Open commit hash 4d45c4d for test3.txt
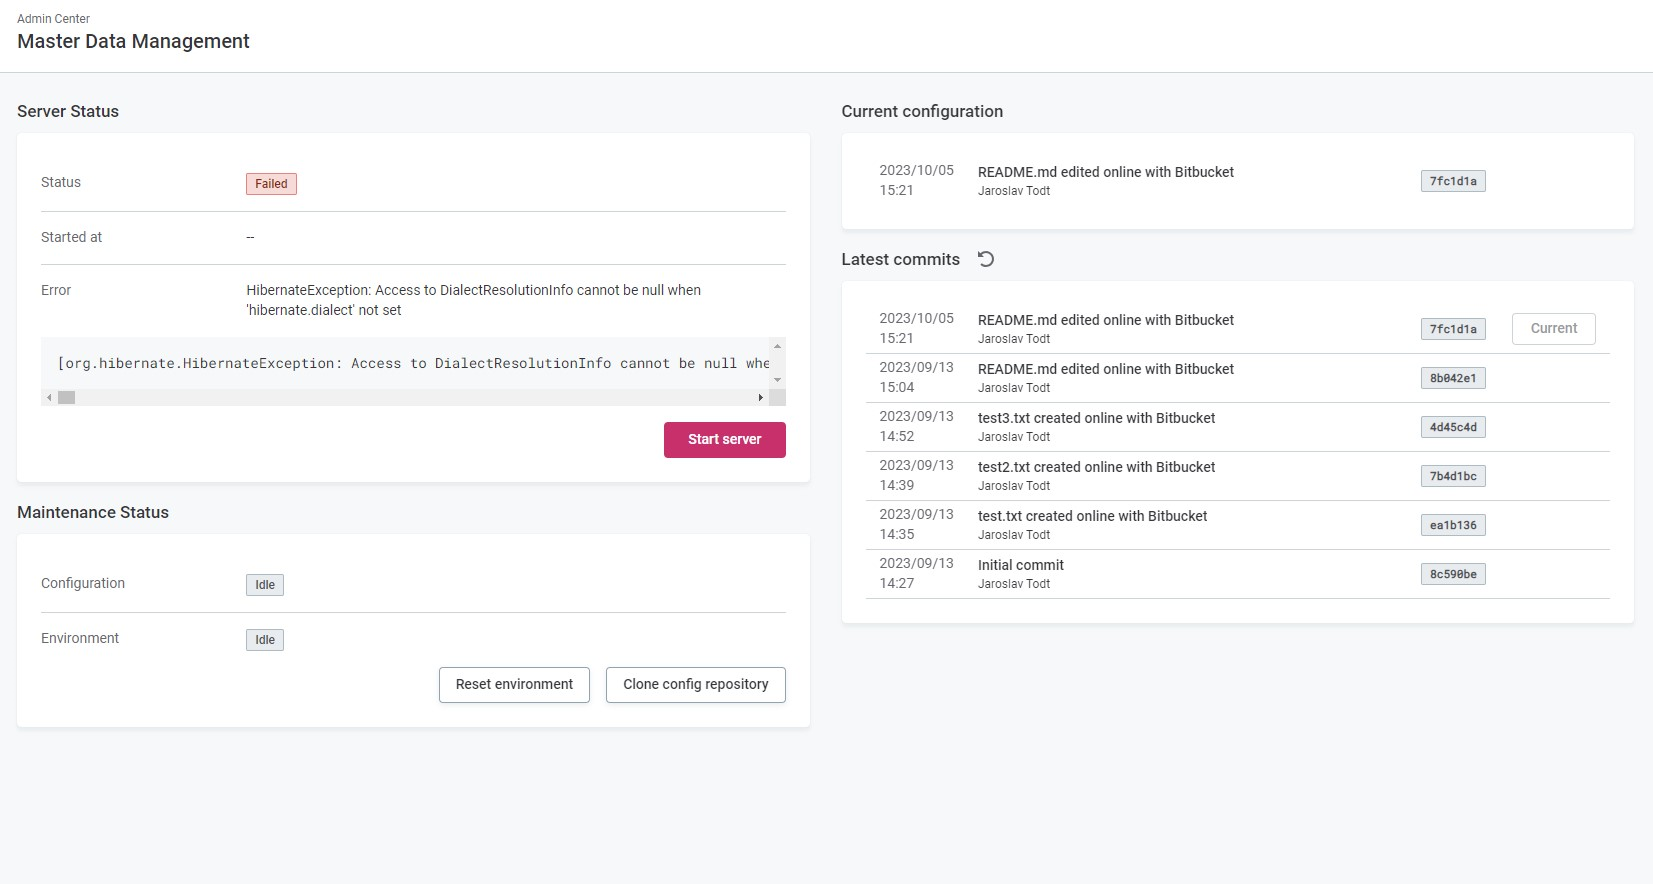The height and width of the screenshot is (884, 1653). 1452,426
